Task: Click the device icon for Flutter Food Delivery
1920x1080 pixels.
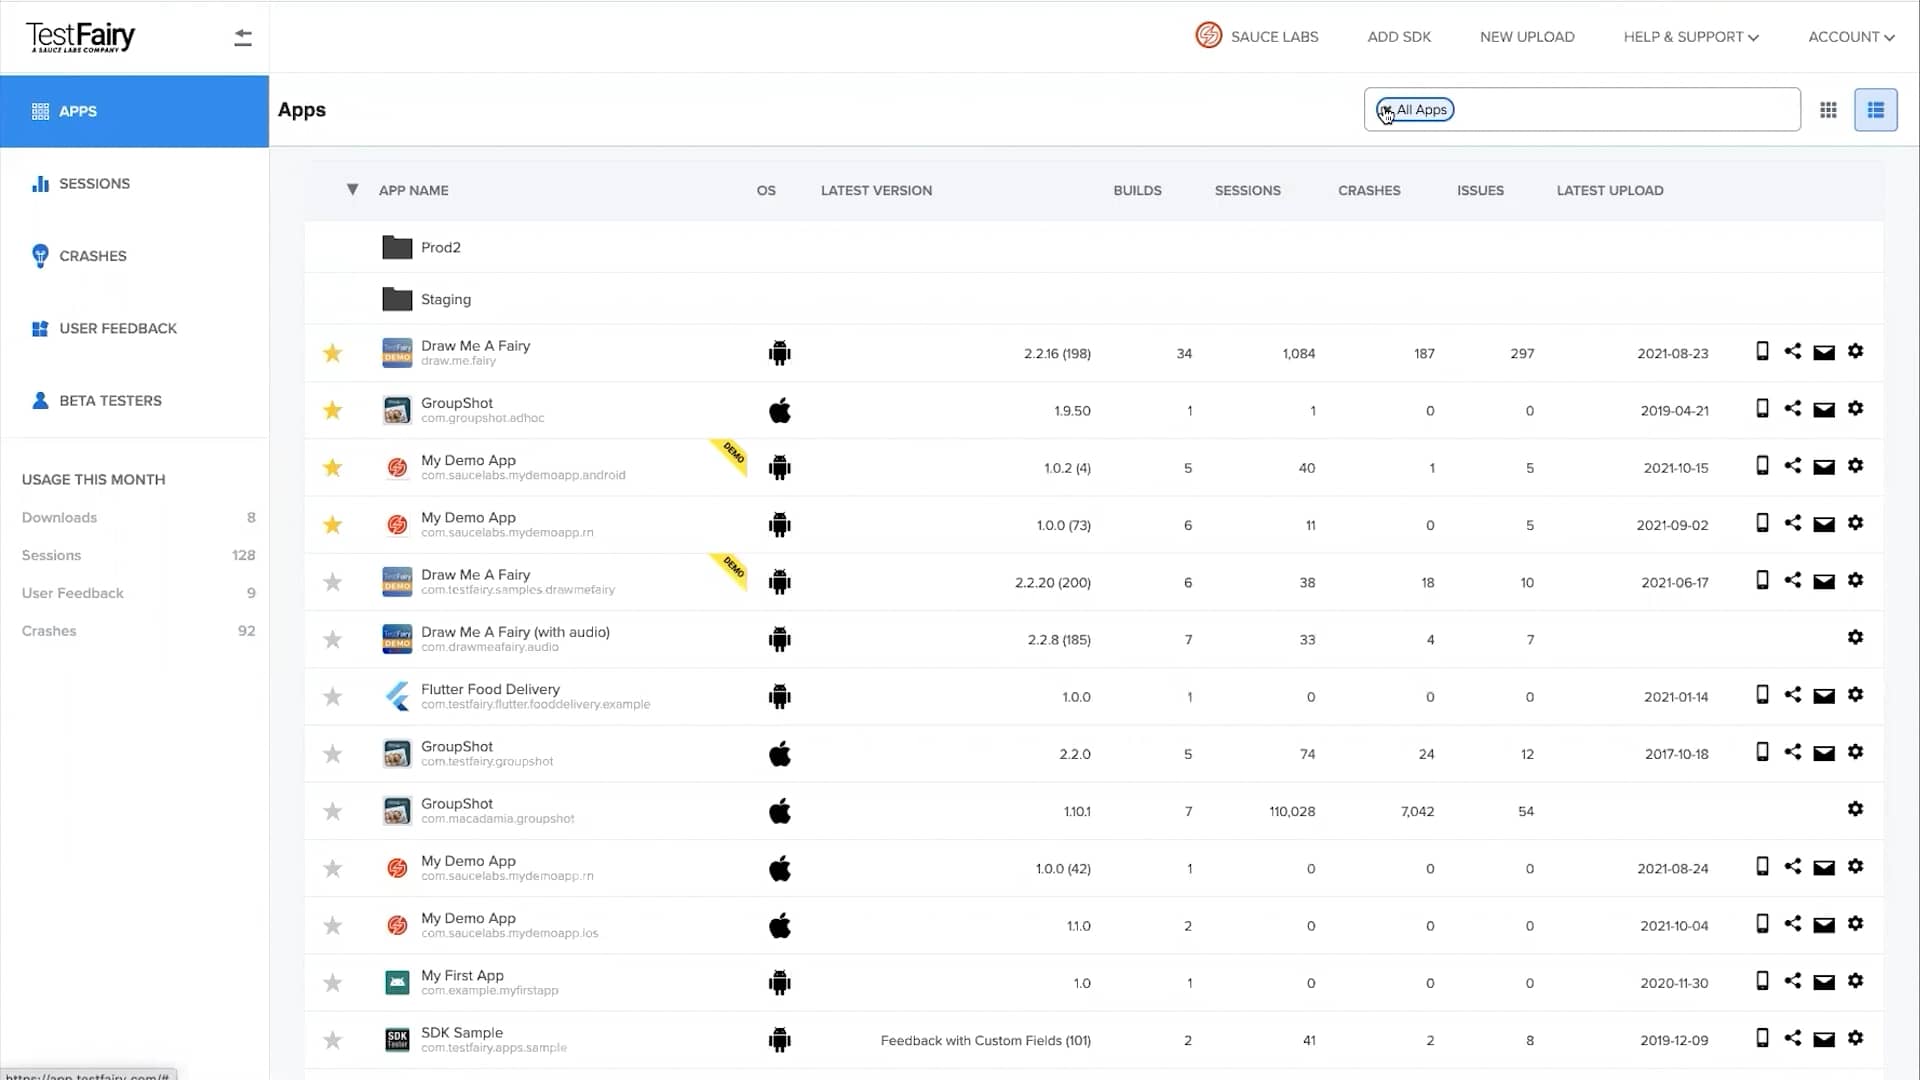Action: (1761, 695)
